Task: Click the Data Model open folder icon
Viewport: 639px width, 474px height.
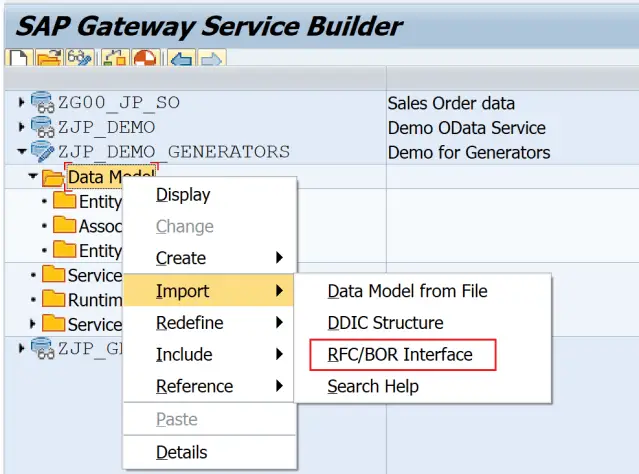Action: pos(53,178)
